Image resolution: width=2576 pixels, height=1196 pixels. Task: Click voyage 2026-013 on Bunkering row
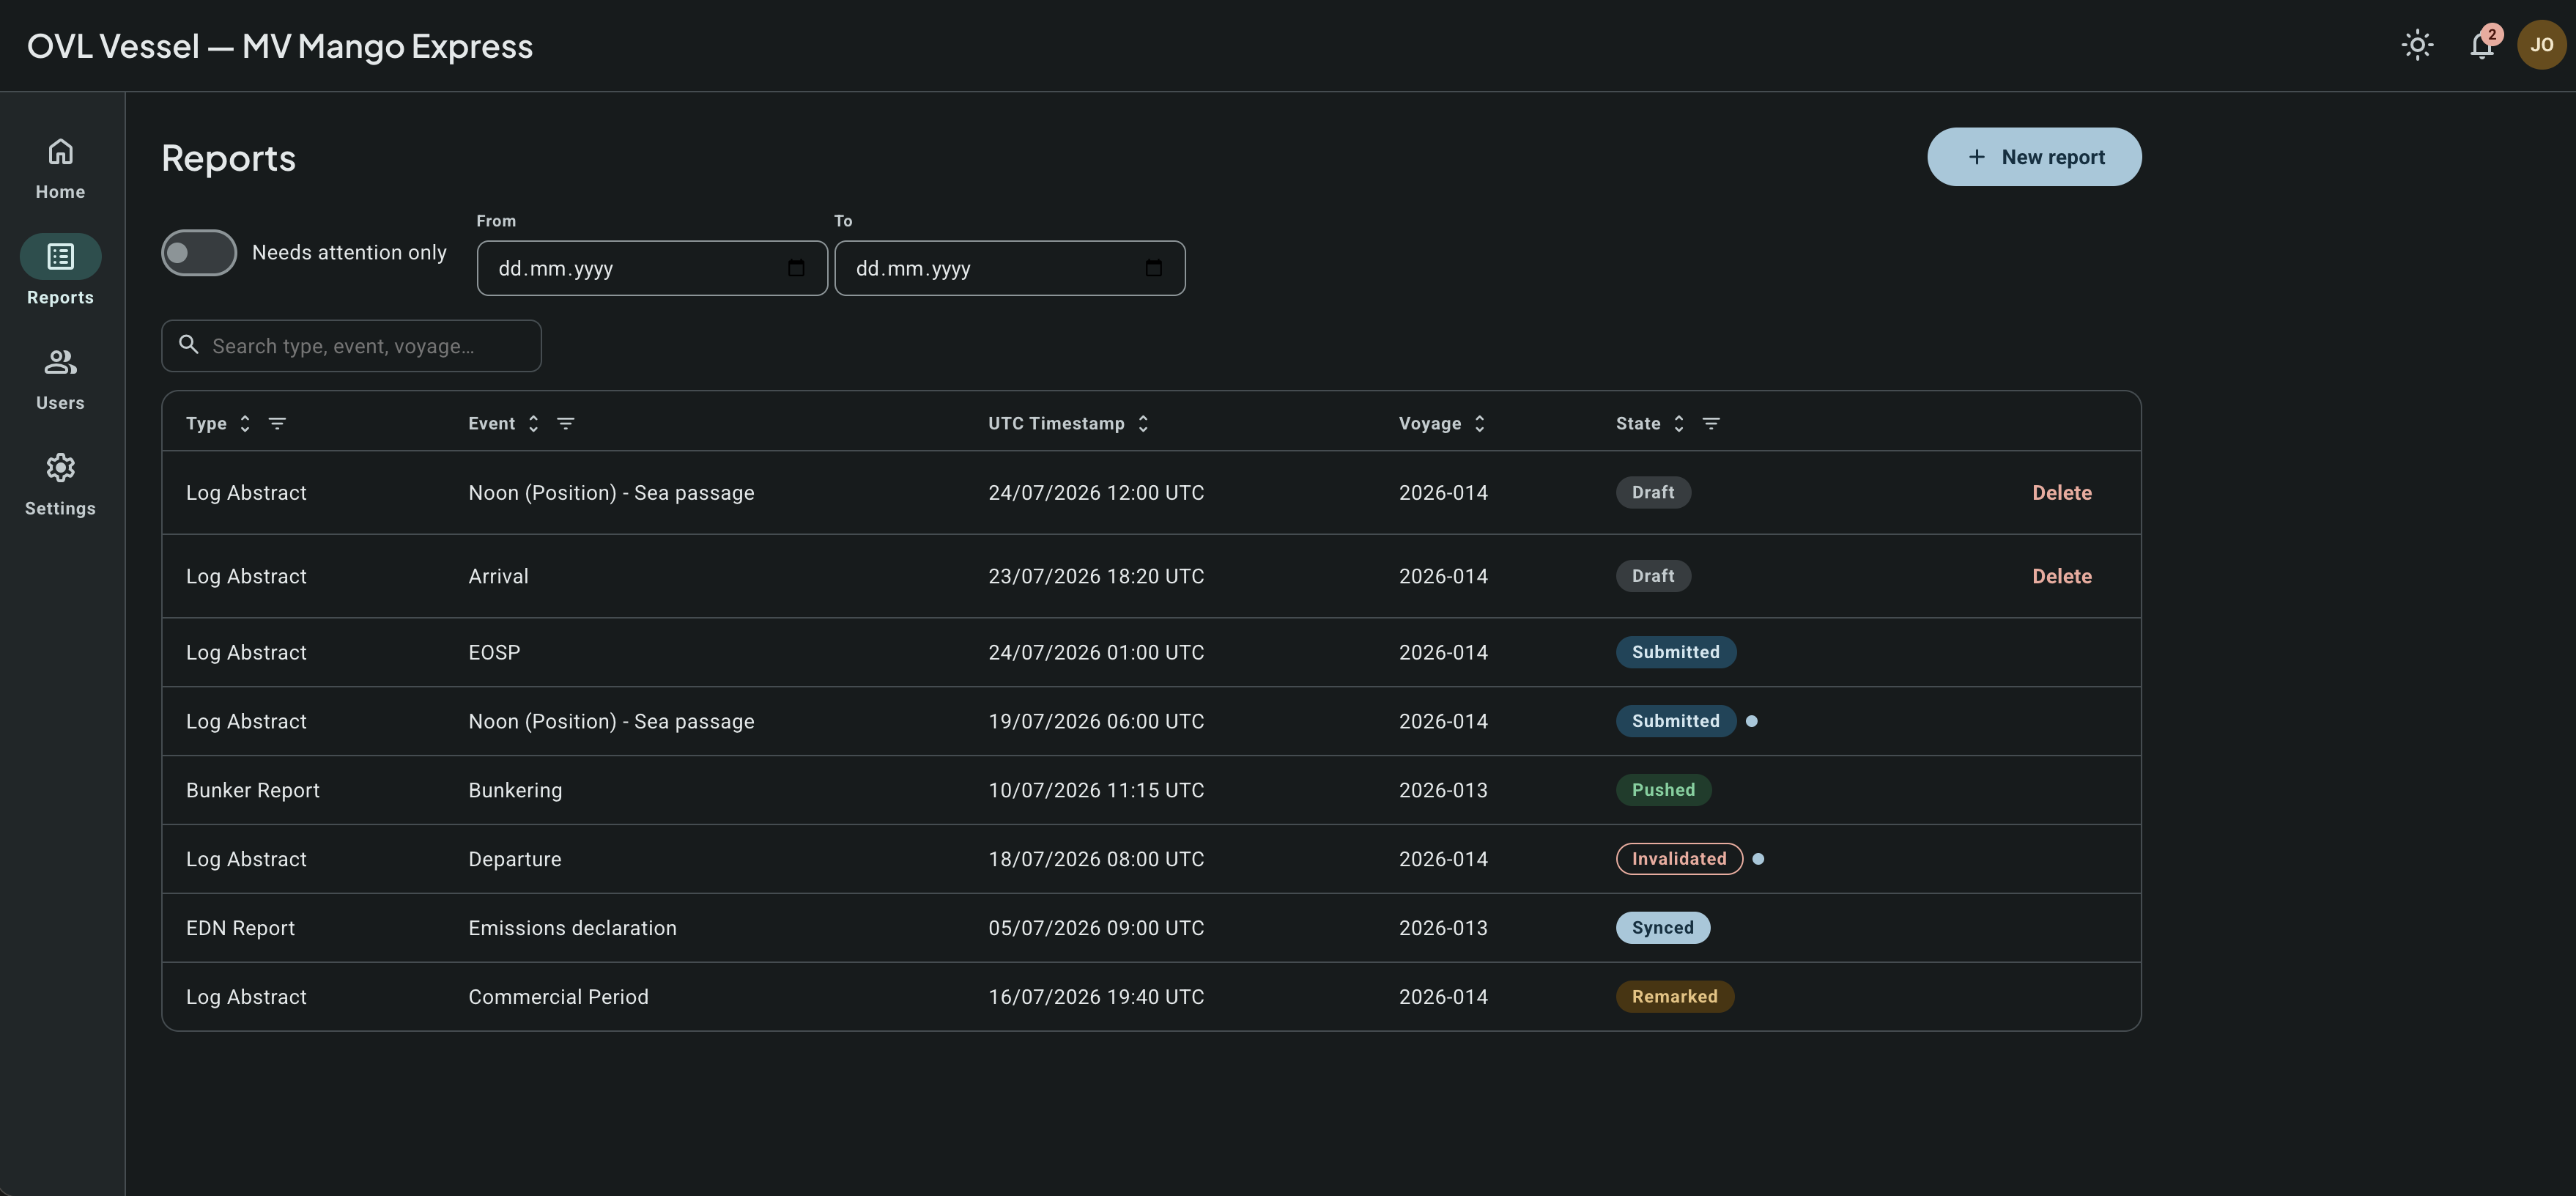tap(1443, 790)
